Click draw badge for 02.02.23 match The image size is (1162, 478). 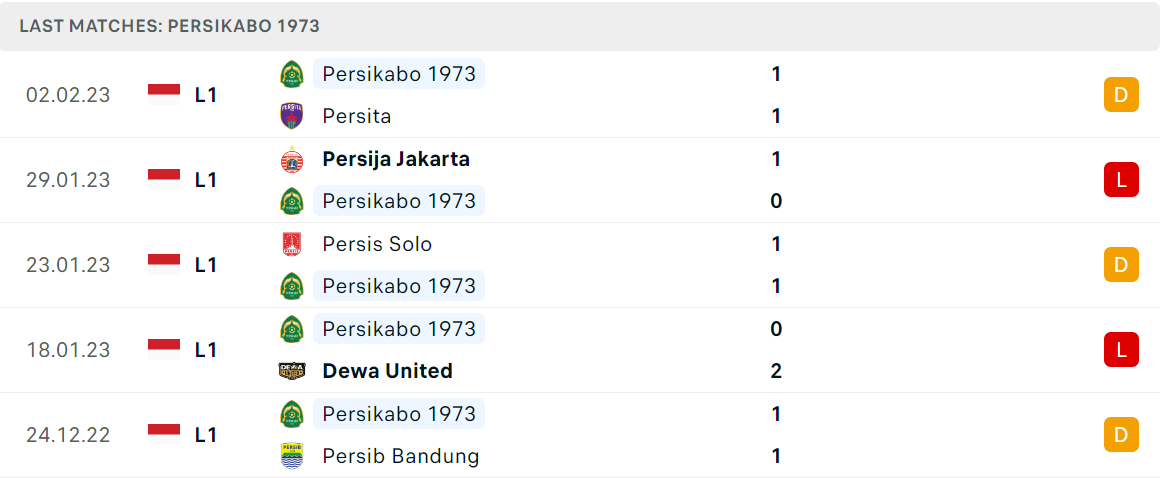click(x=1121, y=95)
